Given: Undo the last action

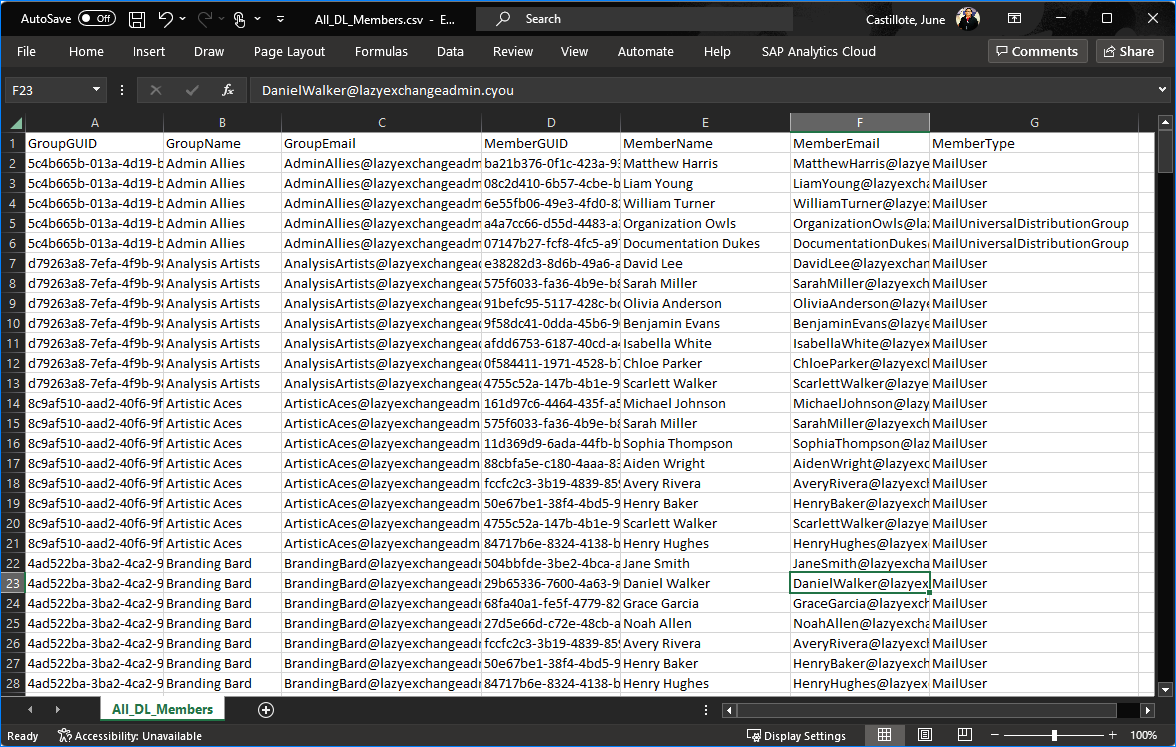Looking at the screenshot, I should pos(166,20).
